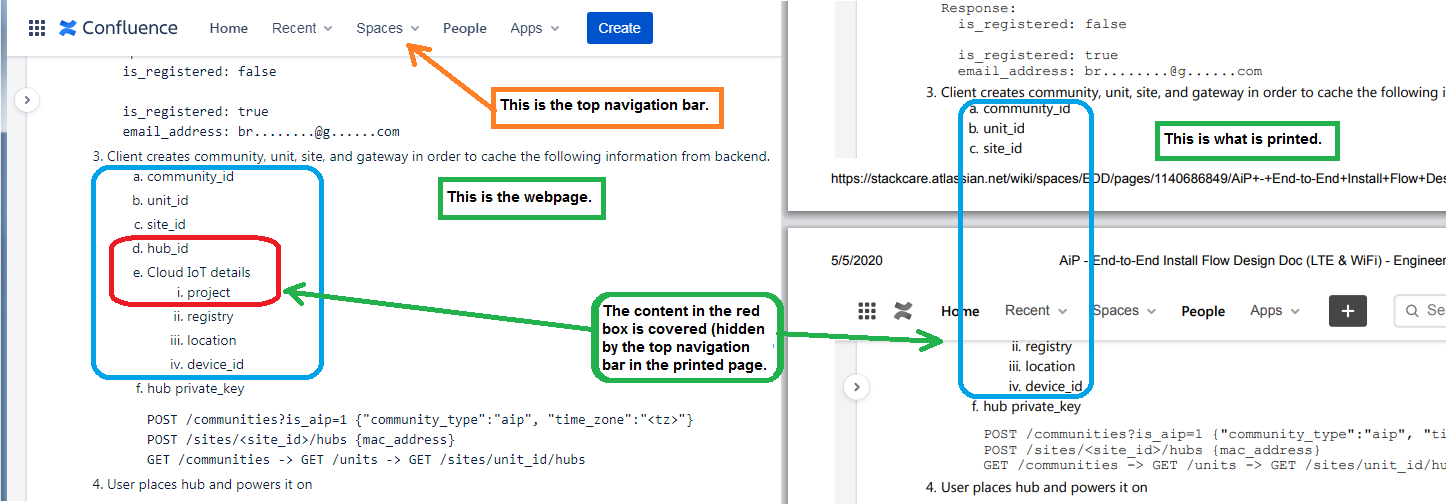Click 'is_registered: false' in the webpage
1446x504 pixels.
tap(199, 72)
